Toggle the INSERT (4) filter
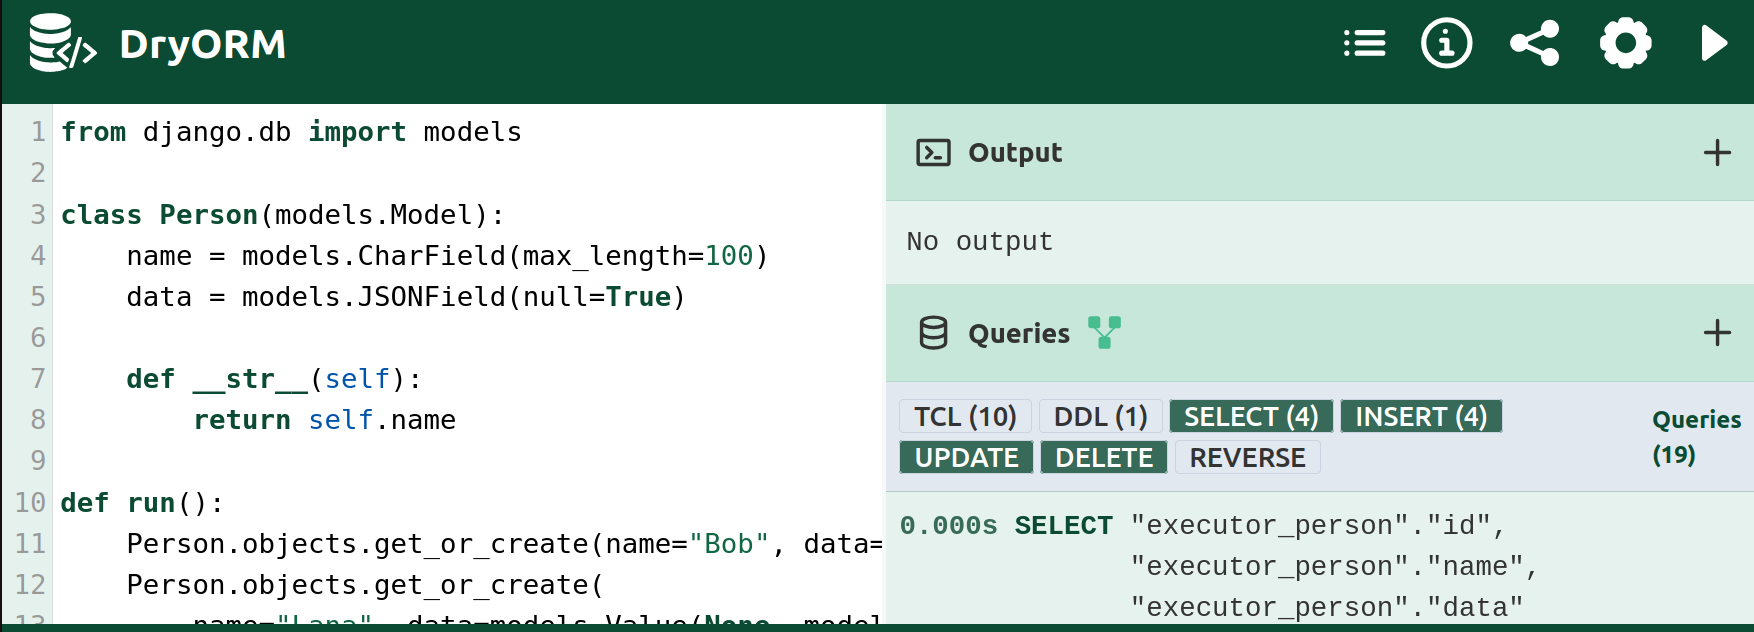Viewport: 1754px width, 632px height. click(1421, 416)
